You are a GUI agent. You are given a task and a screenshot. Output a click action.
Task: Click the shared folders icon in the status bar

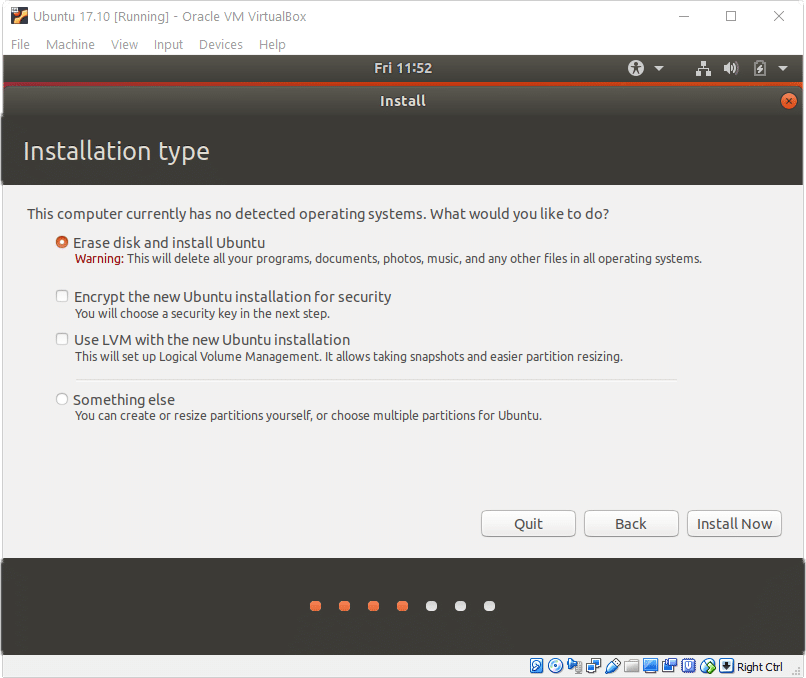(631, 665)
